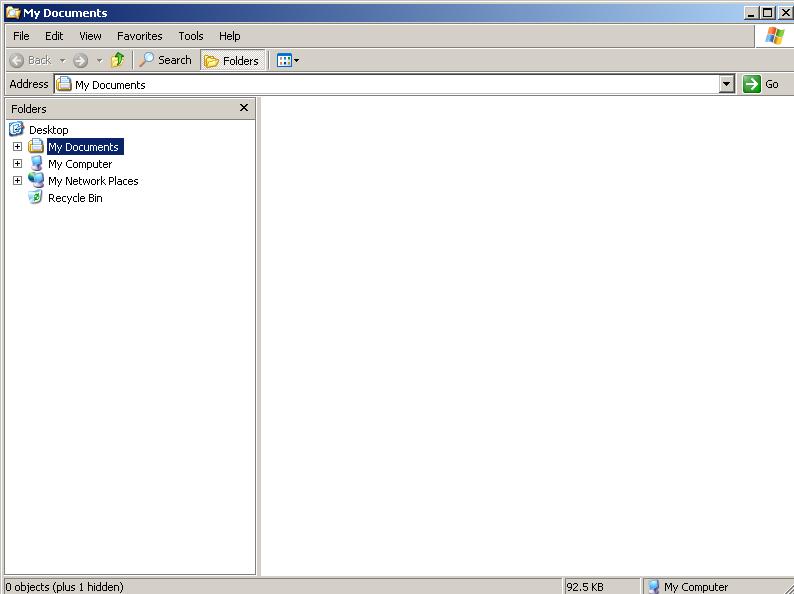The height and width of the screenshot is (594, 794).
Task: Select Desktop in the folder tree
Action: click(x=49, y=130)
